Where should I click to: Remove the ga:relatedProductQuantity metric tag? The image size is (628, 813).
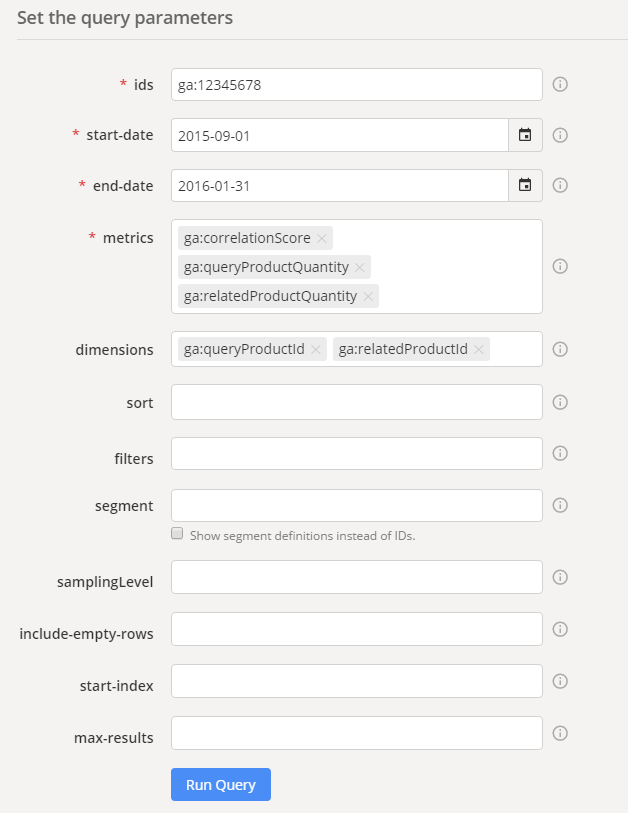click(368, 297)
